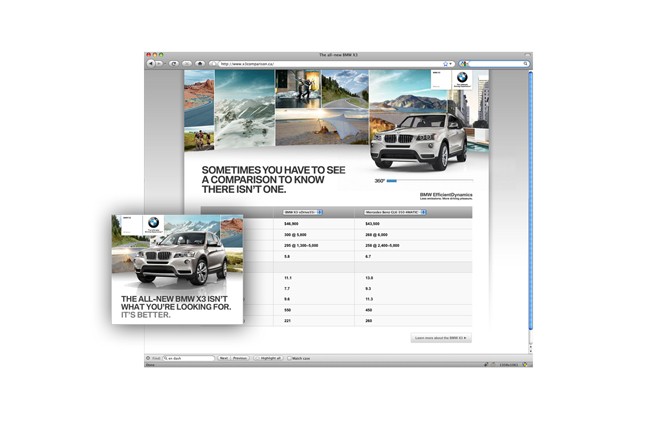Click the vertical page scrollbar
Image resolution: width=653 pixels, height=423 pixels.
531,200
